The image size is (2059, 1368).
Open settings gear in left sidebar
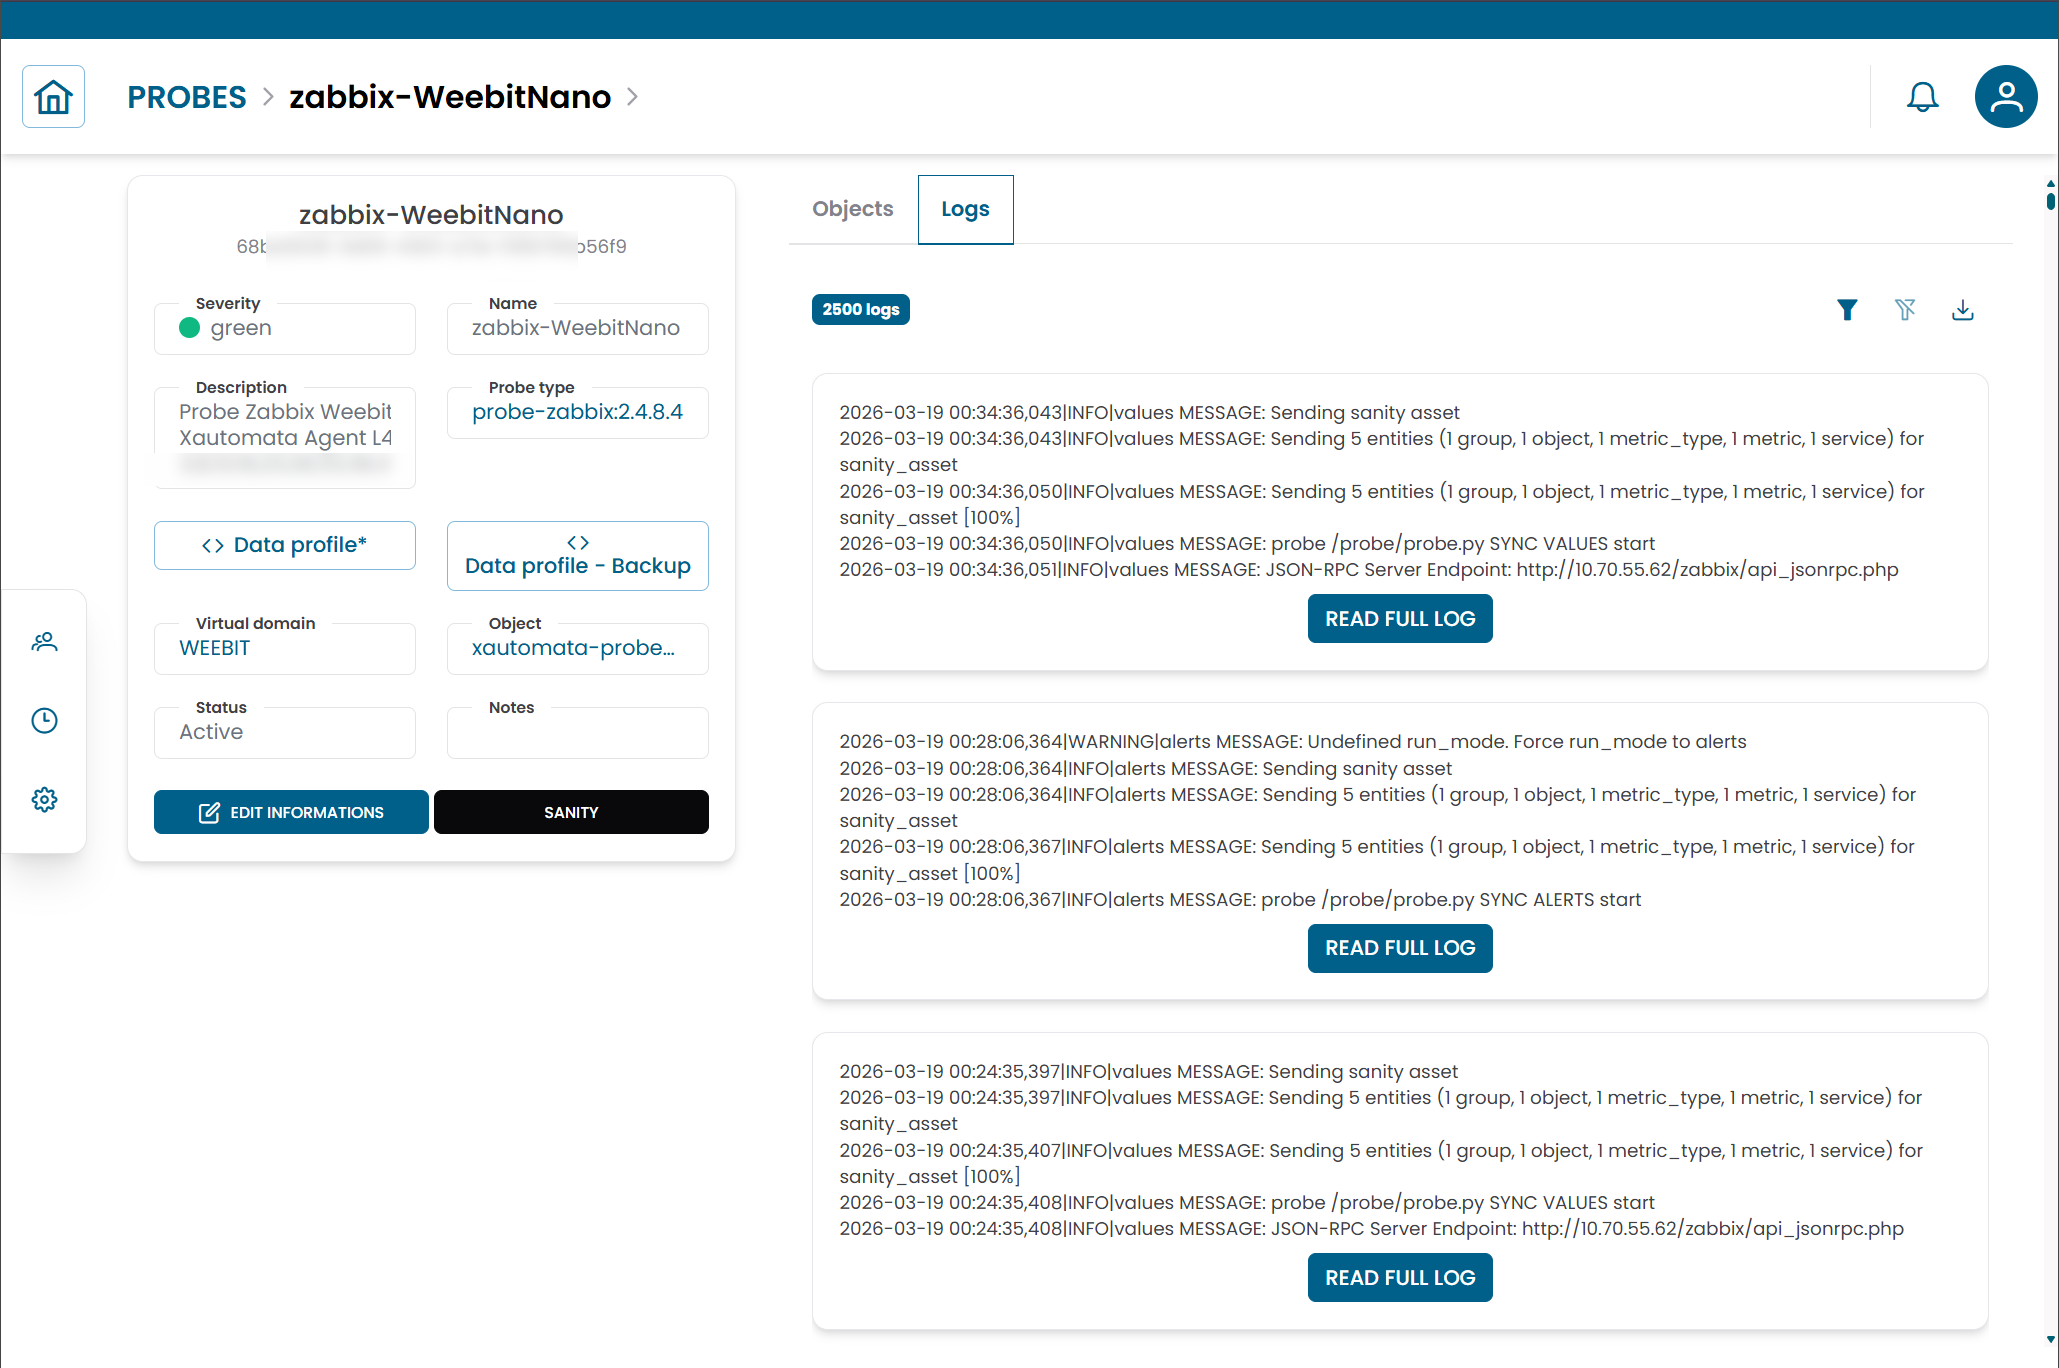click(x=44, y=800)
